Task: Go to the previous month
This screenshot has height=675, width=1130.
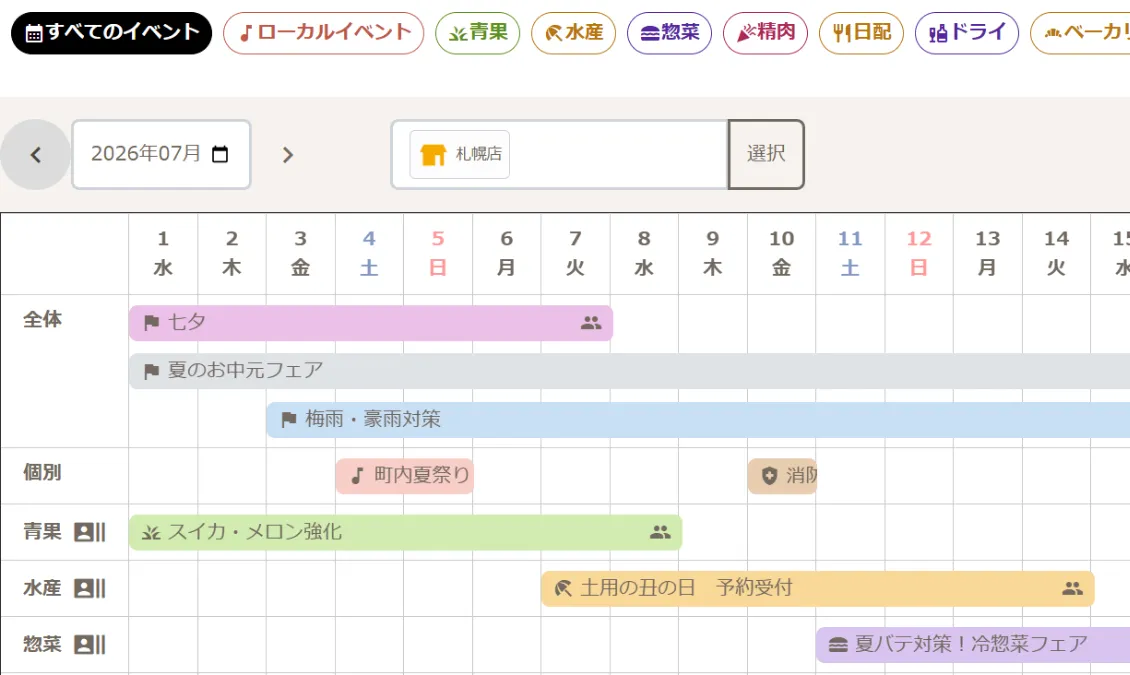Action: click(35, 154)
